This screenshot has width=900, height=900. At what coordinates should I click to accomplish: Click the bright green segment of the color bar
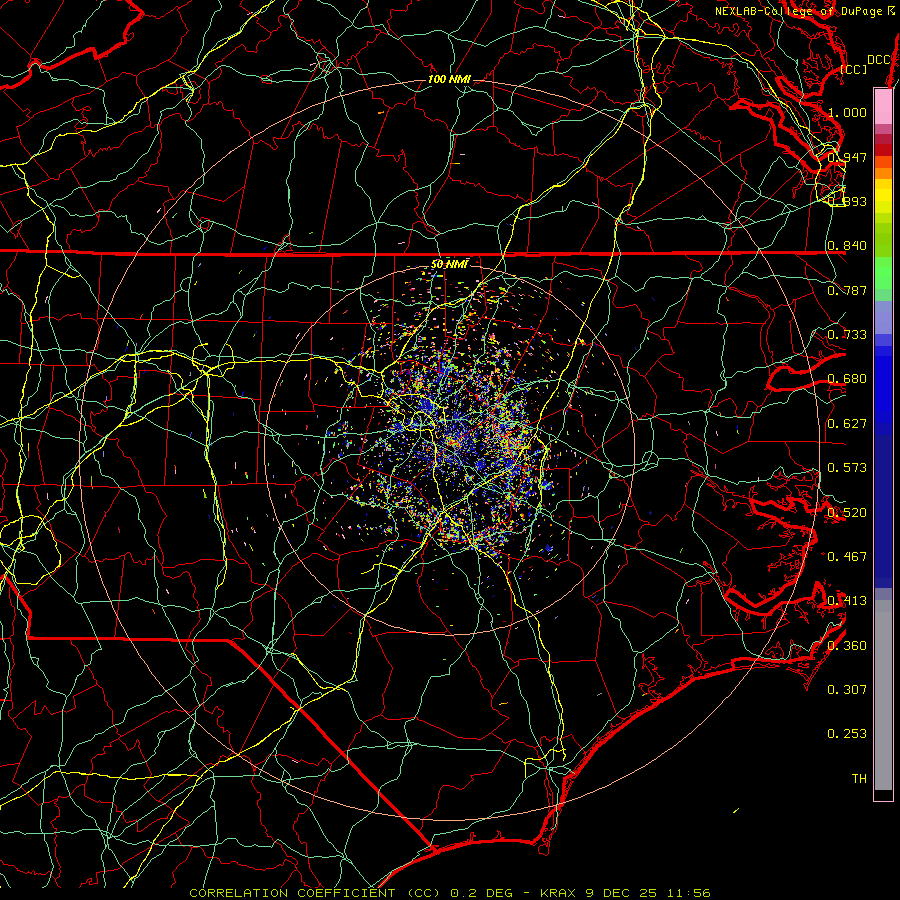883,273
